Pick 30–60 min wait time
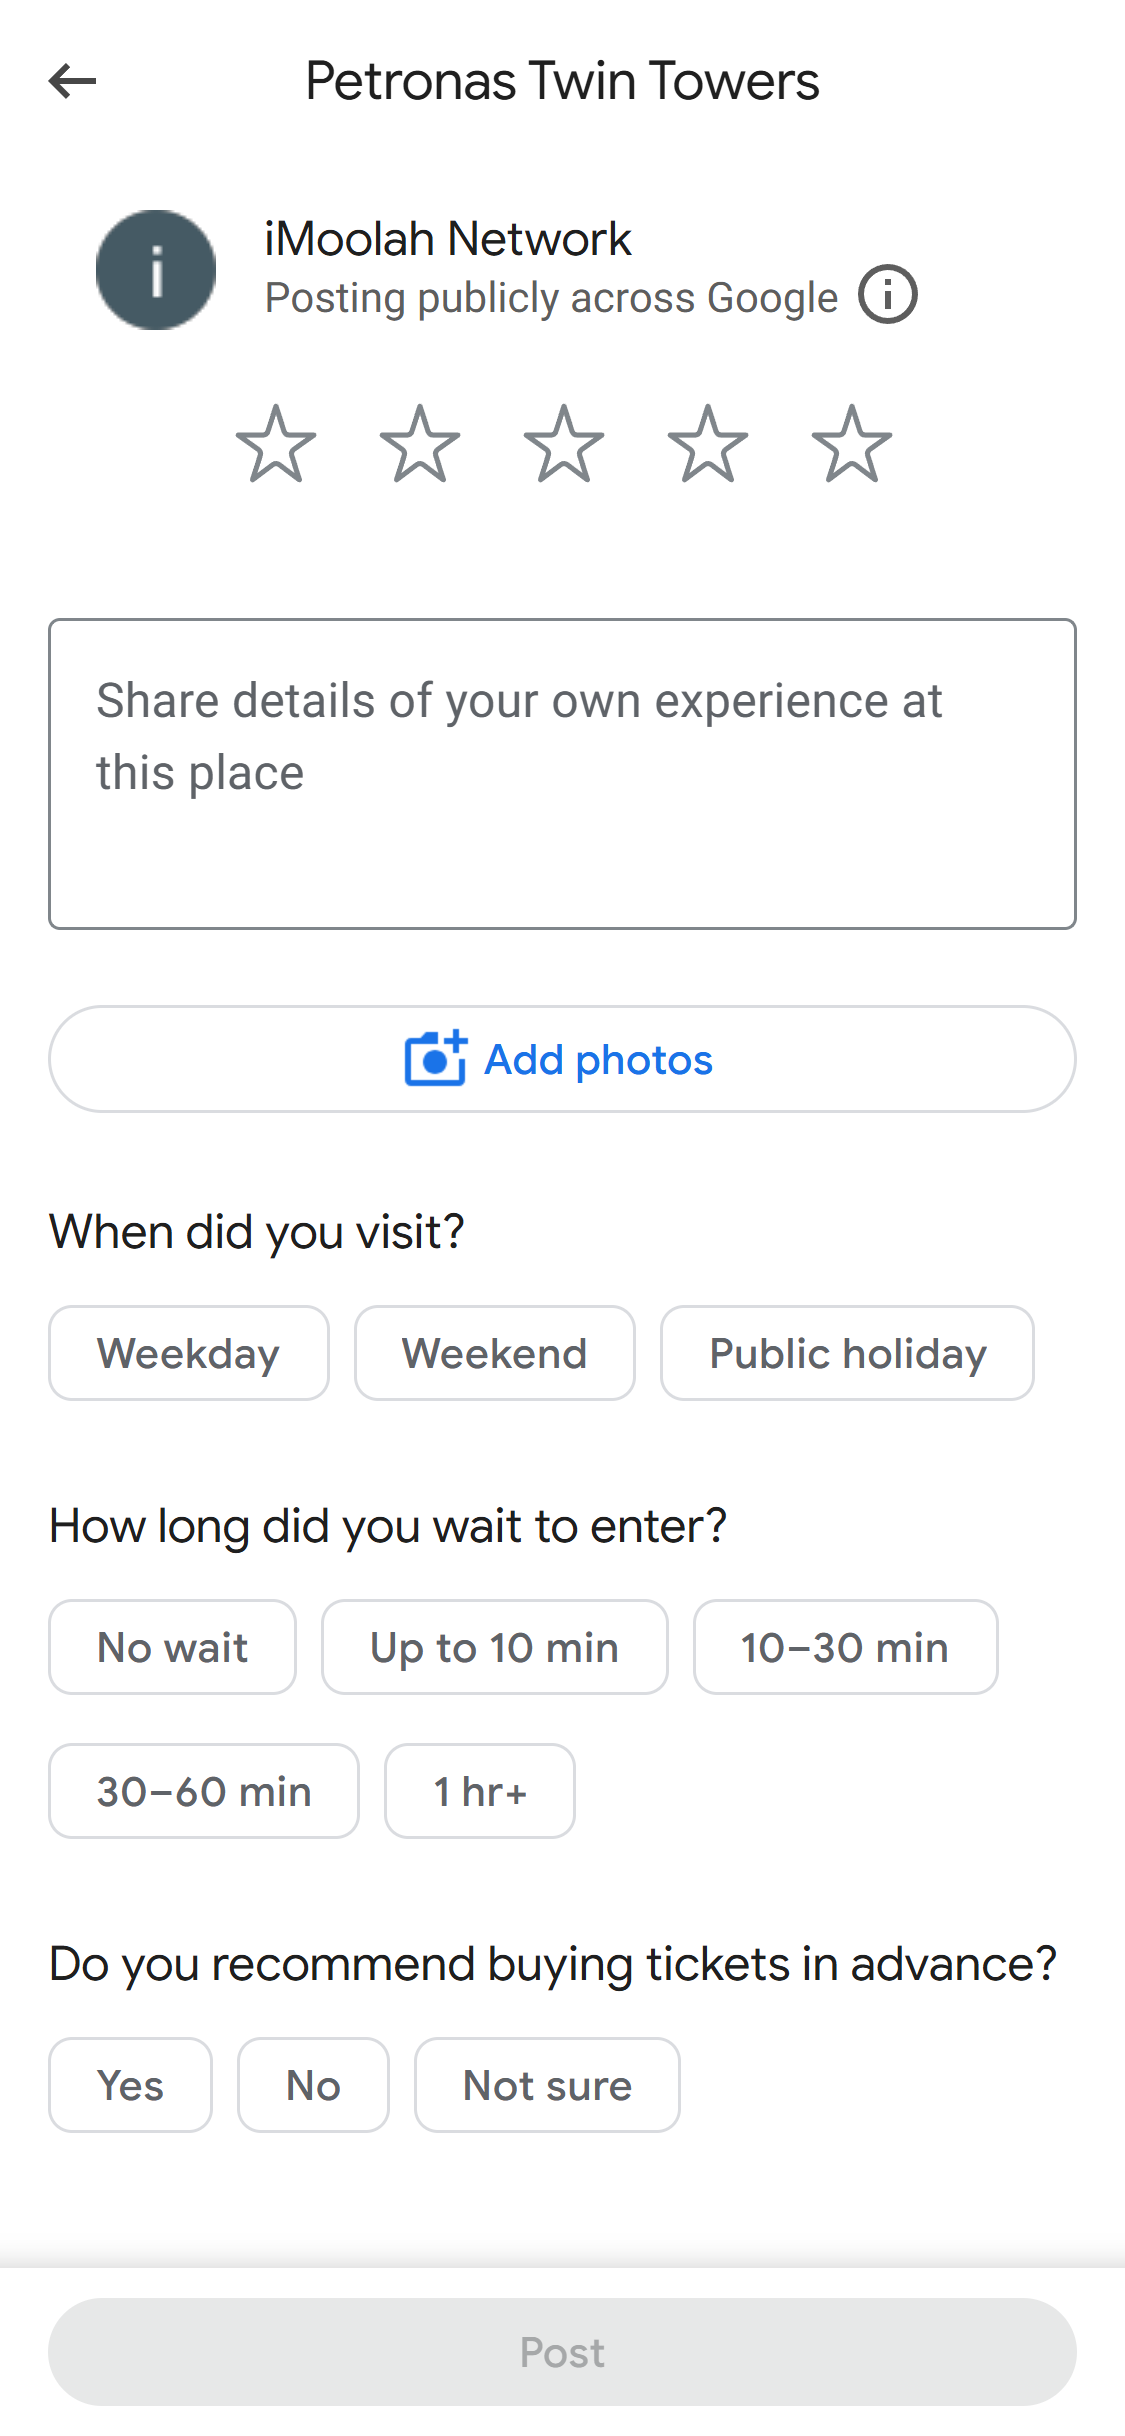This screenshot has height=2436, width=1125. click(204, 1791)
